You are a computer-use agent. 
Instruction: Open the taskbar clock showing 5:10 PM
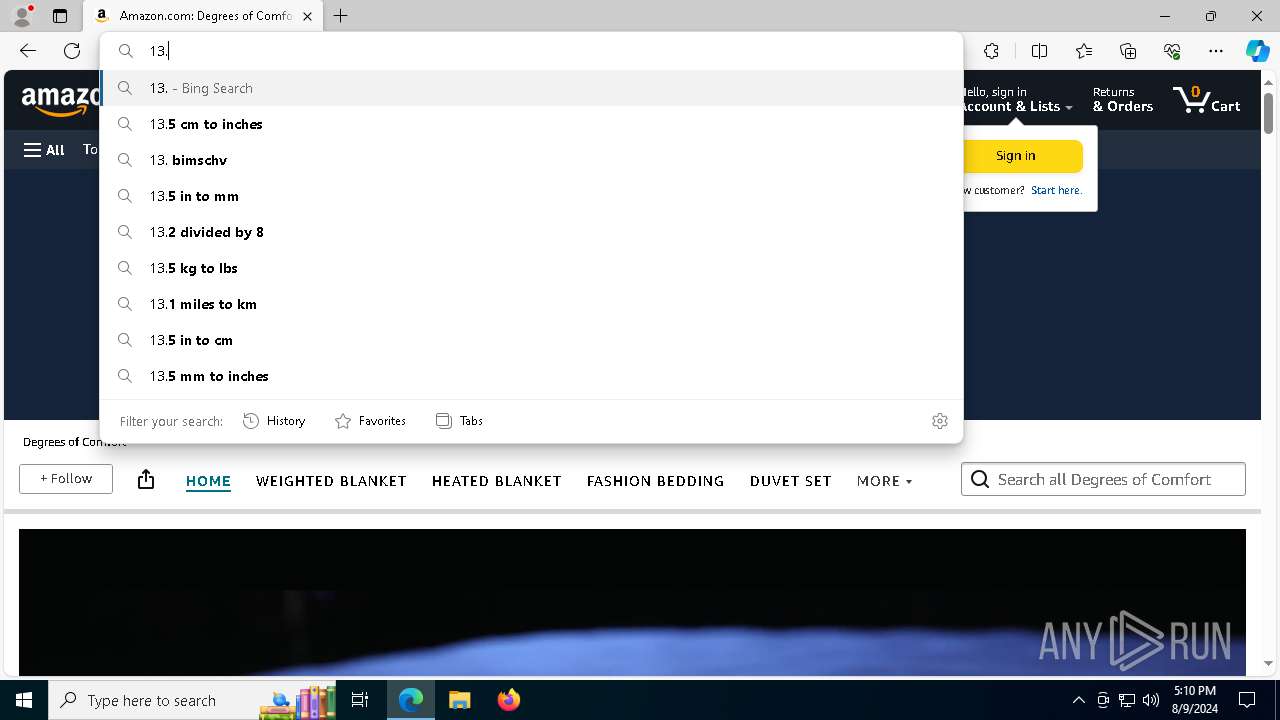click(x=1195, y=700)
